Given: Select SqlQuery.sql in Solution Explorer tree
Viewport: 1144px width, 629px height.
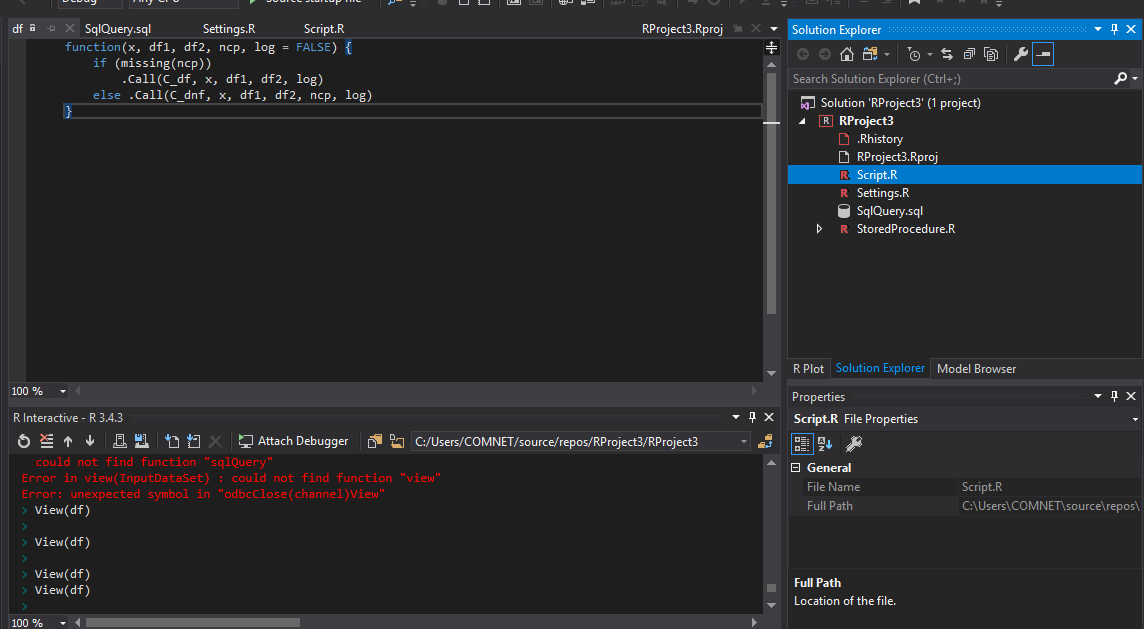Looking at the screenshot, I should pos(889,211).
